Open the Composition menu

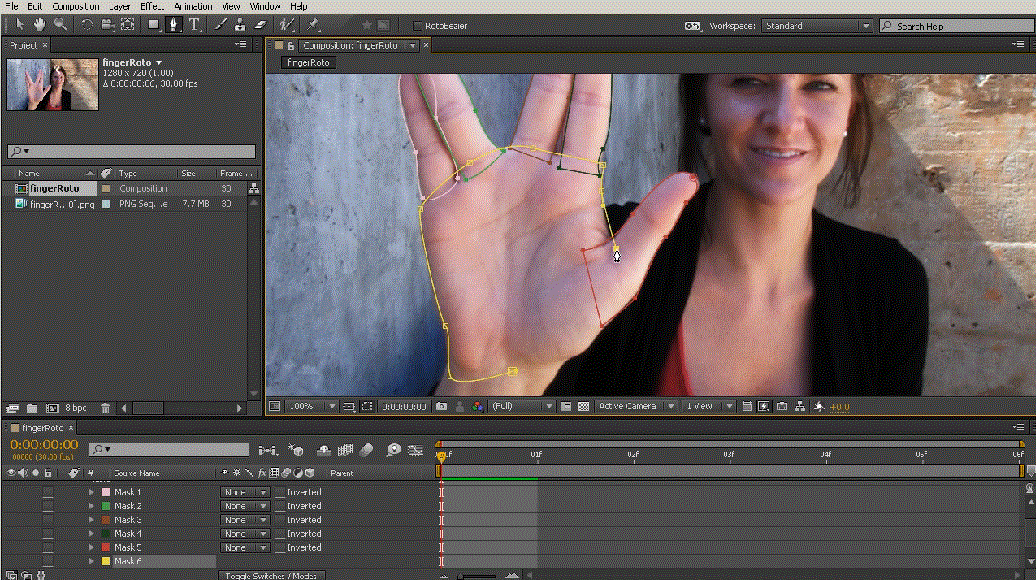[x=76, y=6]
